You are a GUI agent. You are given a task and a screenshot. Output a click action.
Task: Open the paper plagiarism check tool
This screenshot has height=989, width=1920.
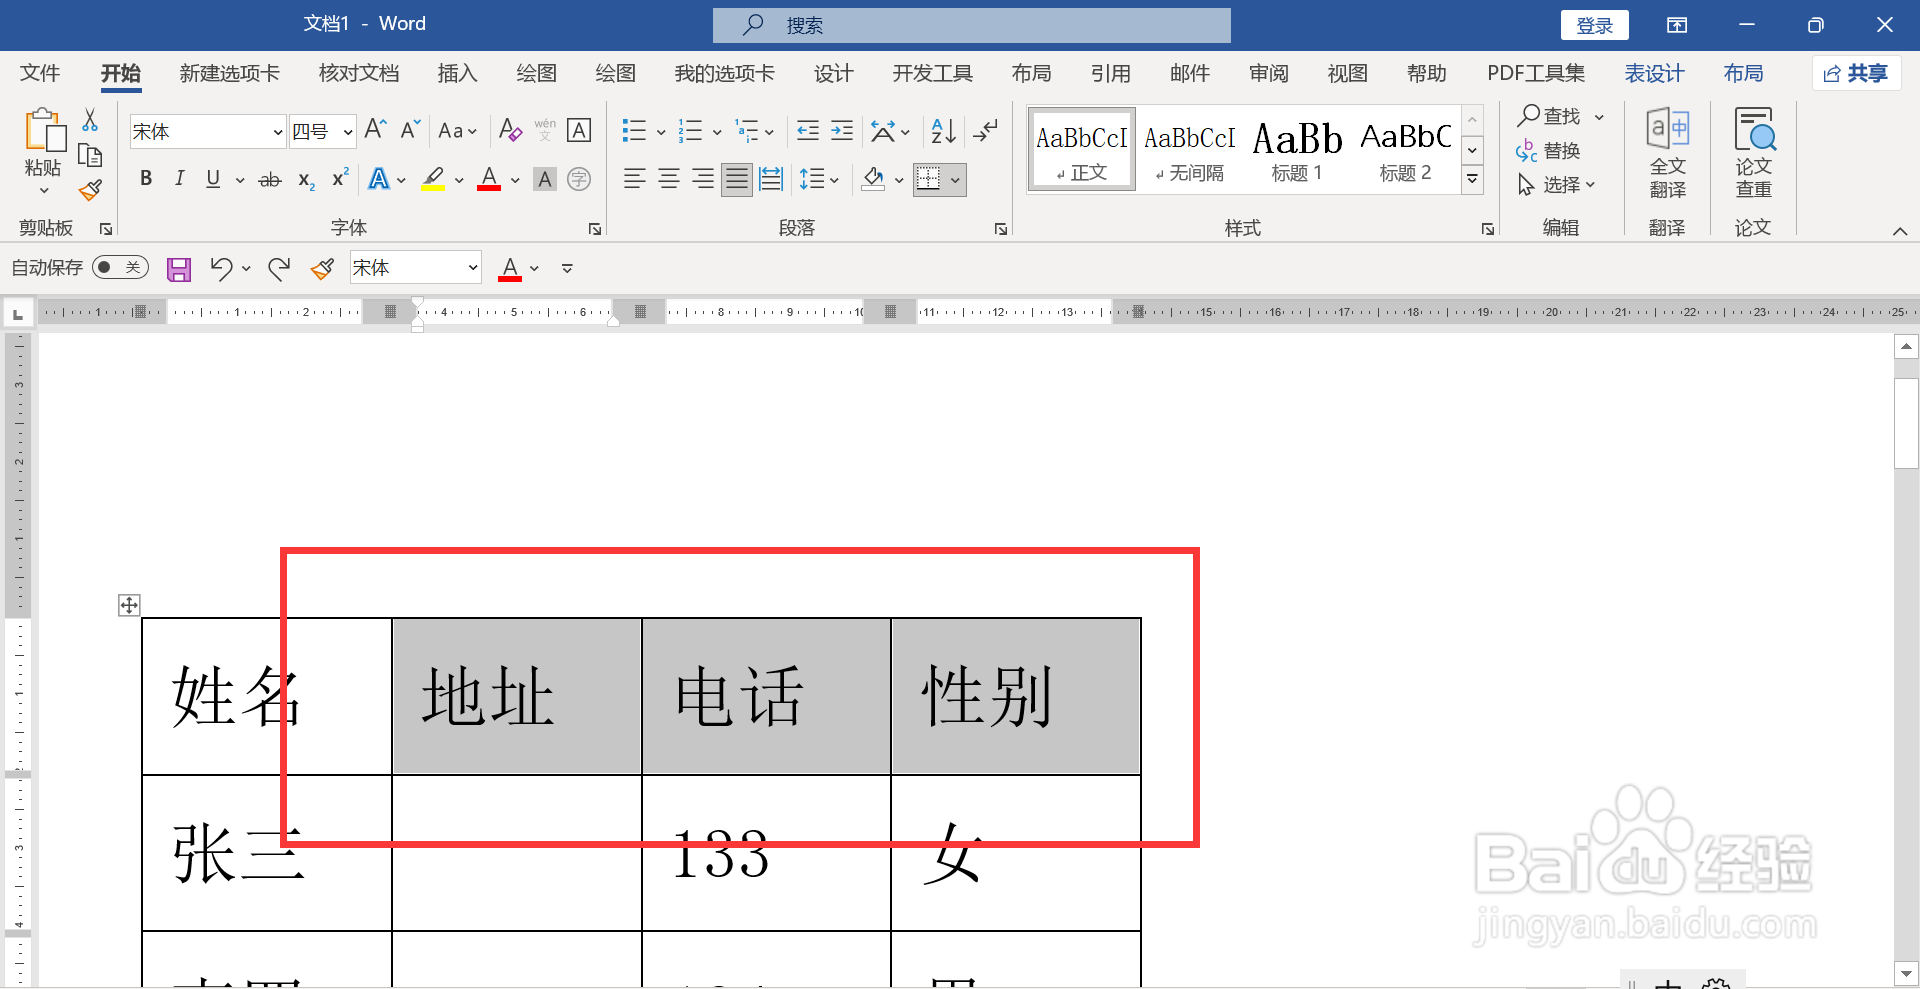click(1754, 153)
